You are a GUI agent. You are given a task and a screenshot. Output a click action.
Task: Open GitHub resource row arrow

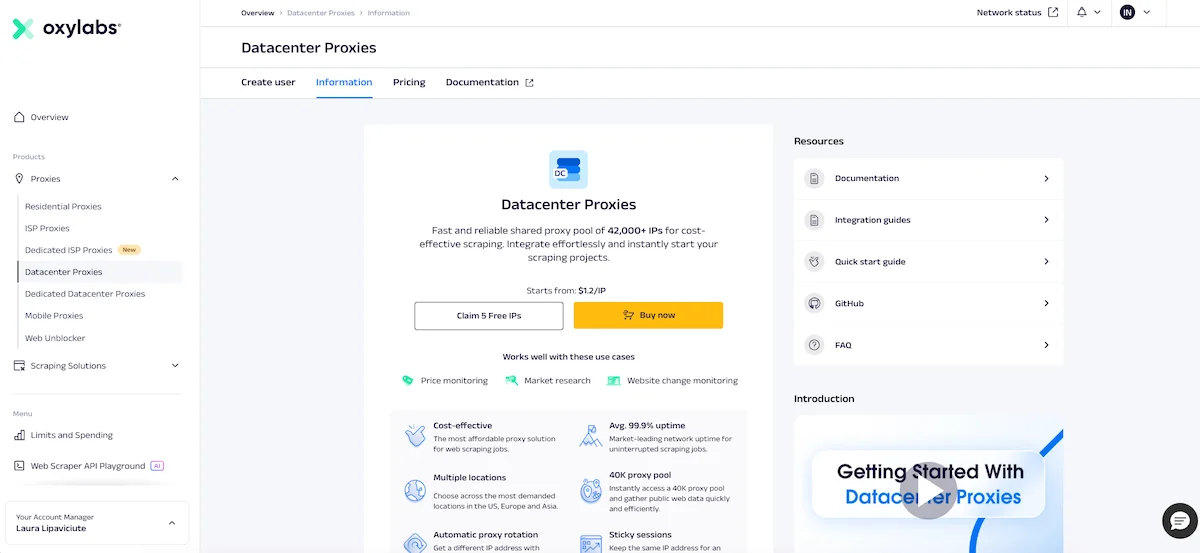(1046, 303)
